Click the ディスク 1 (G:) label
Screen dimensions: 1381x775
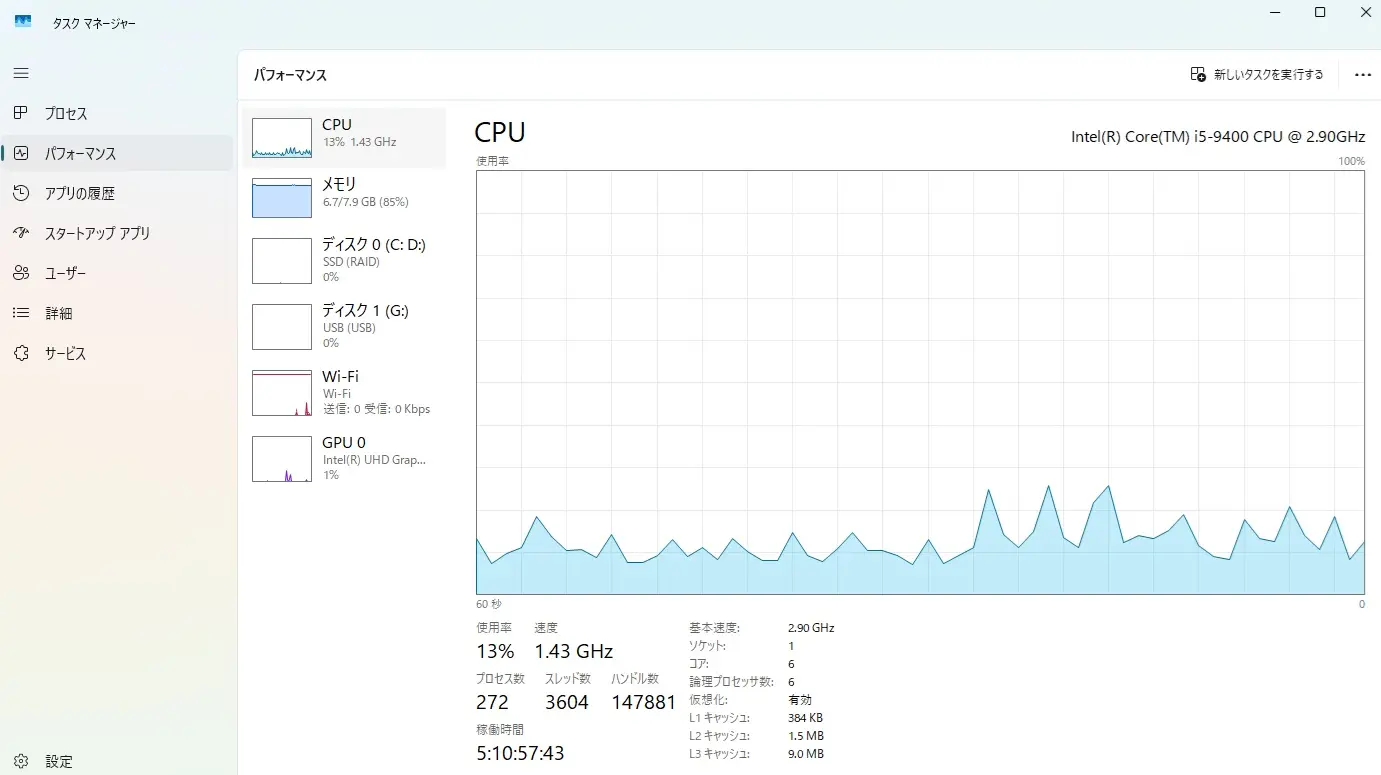365,311
